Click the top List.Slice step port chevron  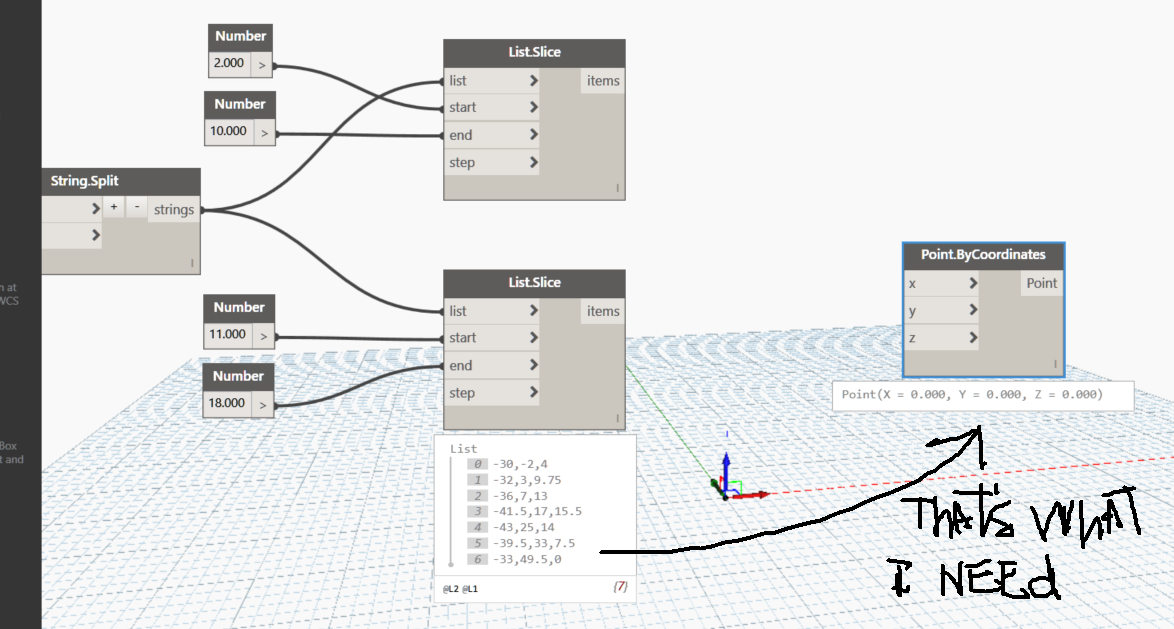pyautogui.click(x=533, y=162)
